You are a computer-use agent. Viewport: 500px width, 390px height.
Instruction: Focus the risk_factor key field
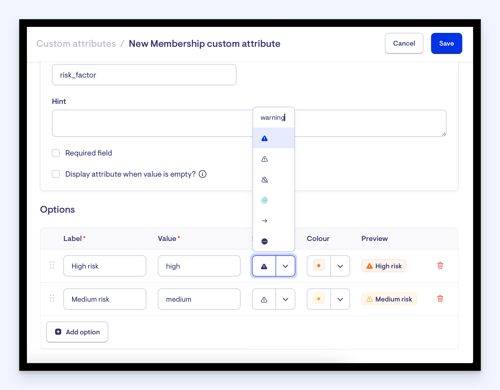pyautogui.click(x=144, y=75)
